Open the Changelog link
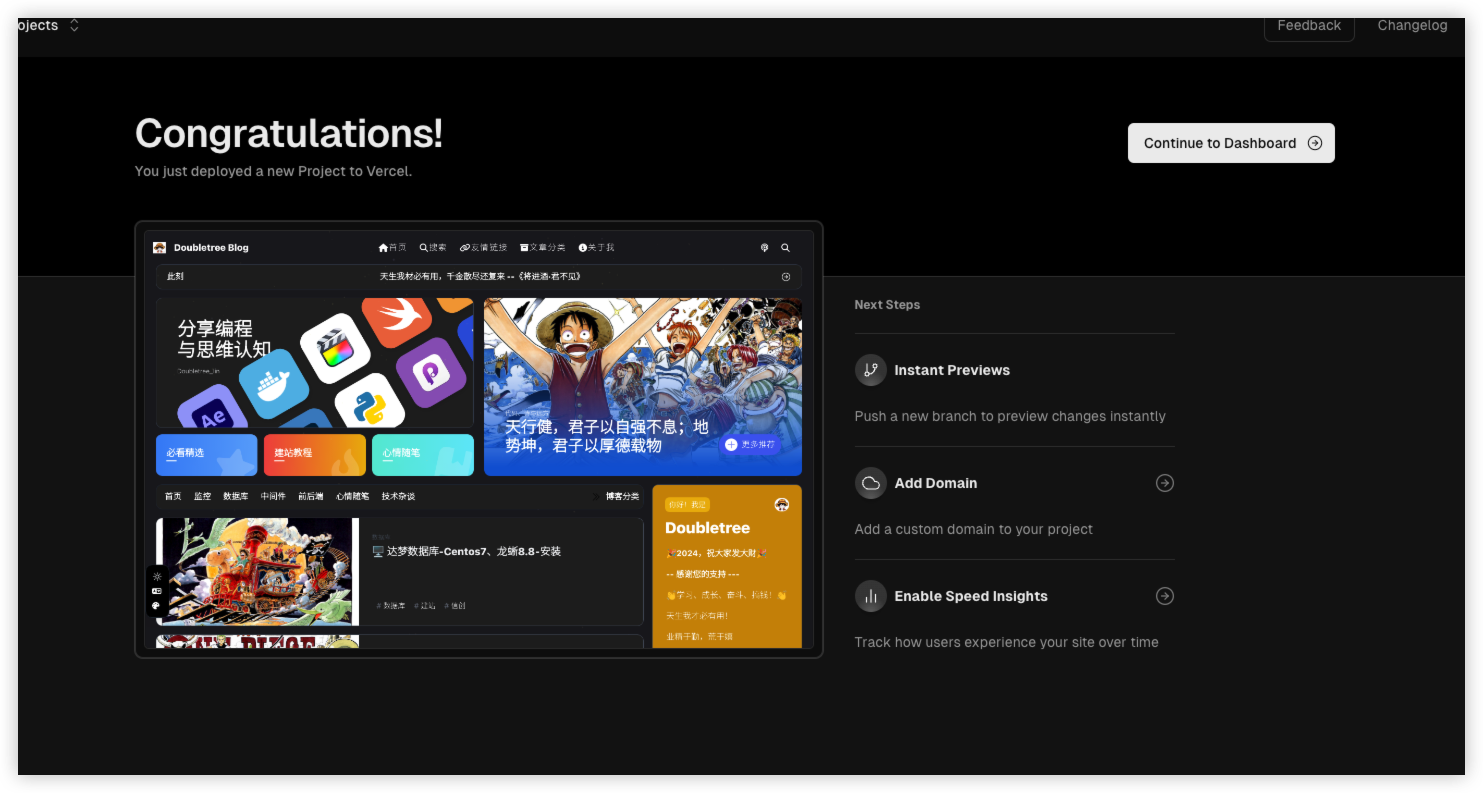This screenshot has height=793, width=1483. [1412, 26]
